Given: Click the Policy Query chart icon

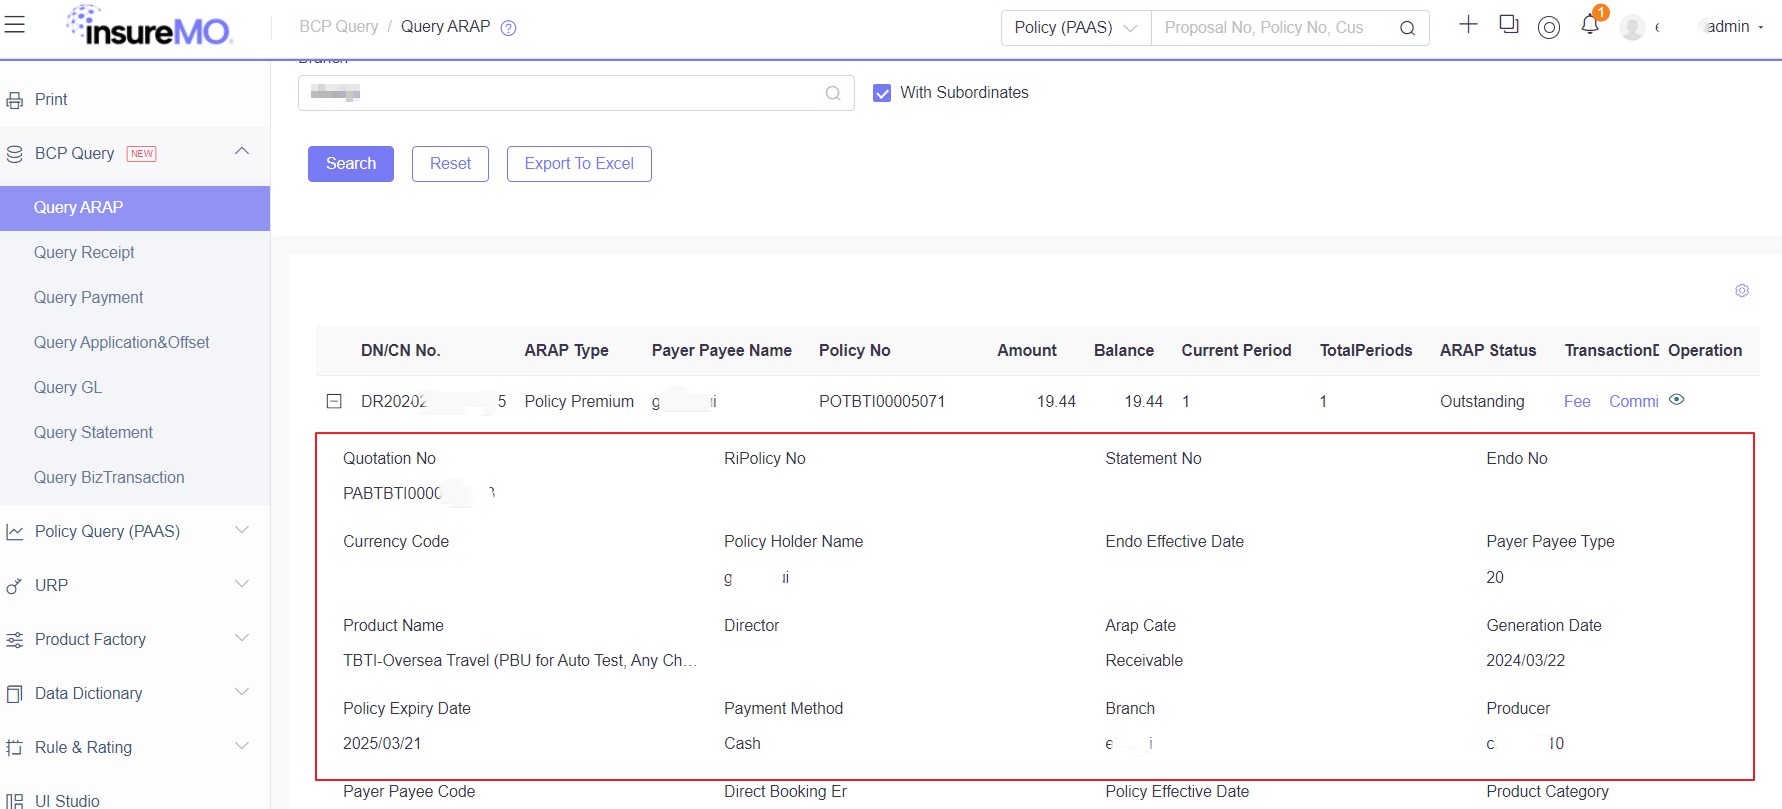Looking at the screenshot, I should (14, 532).
